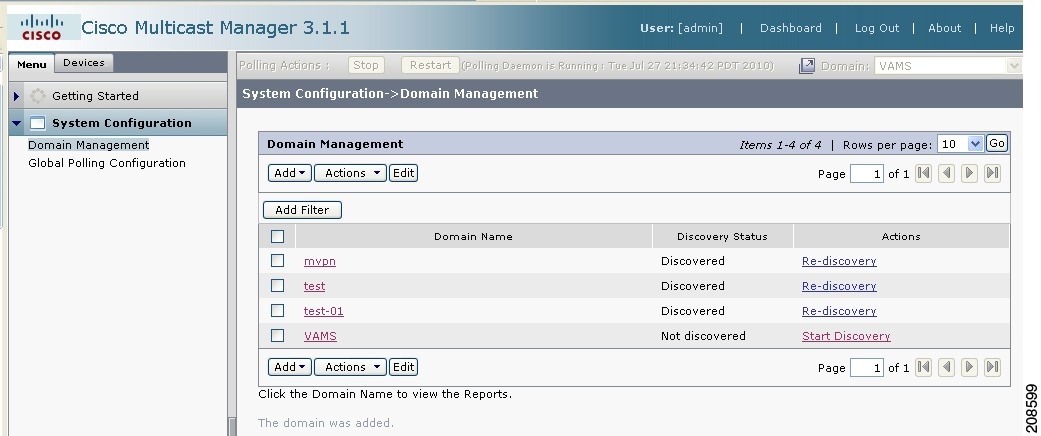The width and height of the screenshot is (1041, 436).
Task: Select the test-01 domain checkbox
Action: 278,311
